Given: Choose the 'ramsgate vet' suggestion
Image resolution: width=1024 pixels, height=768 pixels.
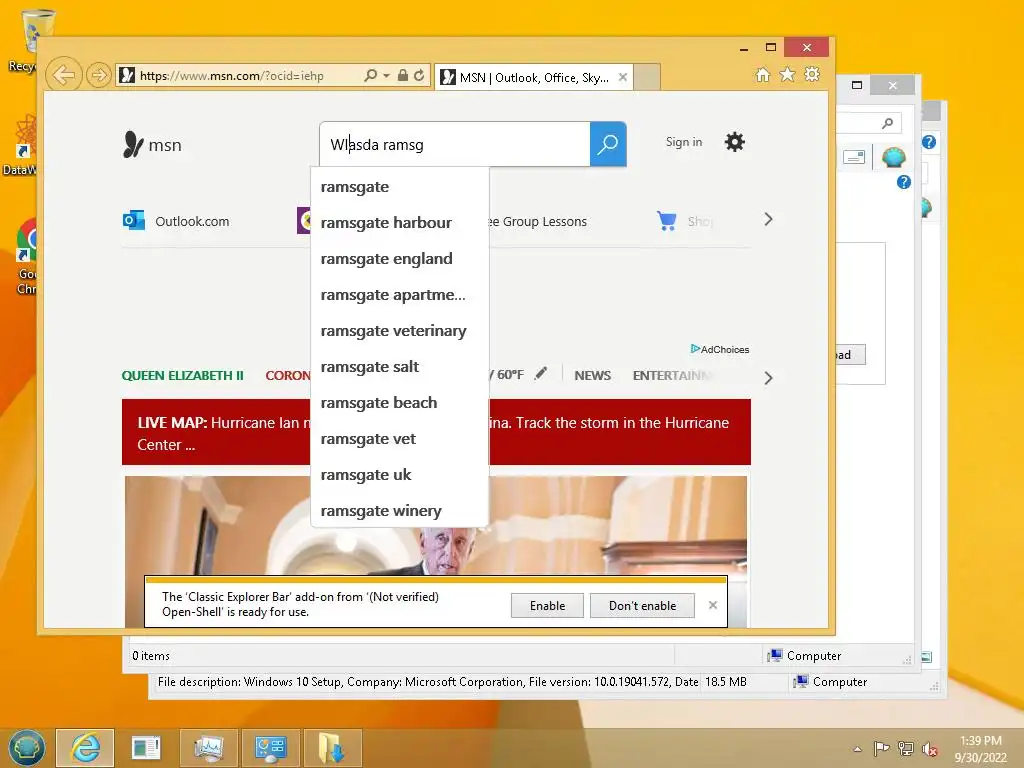Looking at the screenshot, I should tap(400, 439).
